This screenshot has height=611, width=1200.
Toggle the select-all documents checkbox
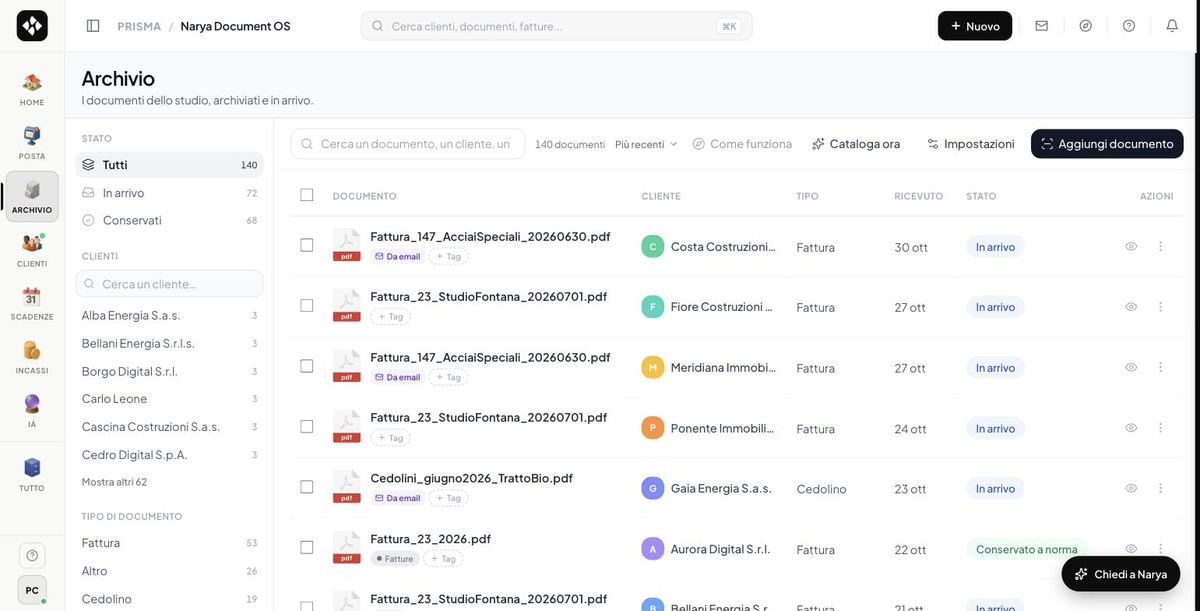(307, 195)
